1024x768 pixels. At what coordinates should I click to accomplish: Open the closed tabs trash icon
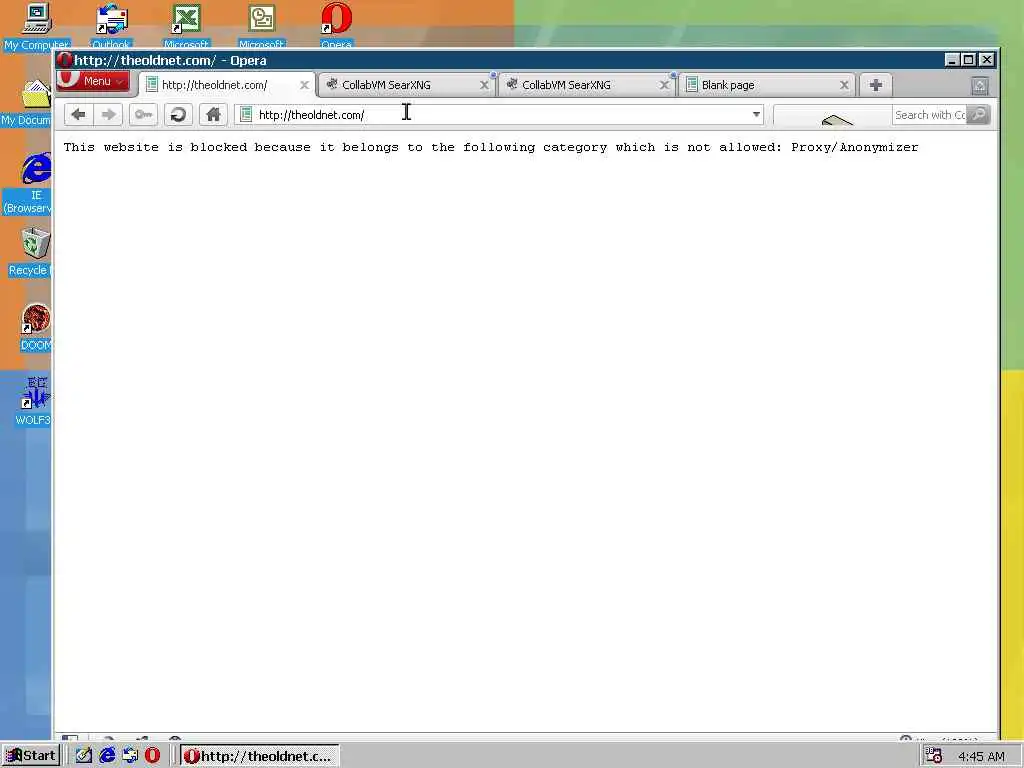pyautogui.click(x=980, y=86)
